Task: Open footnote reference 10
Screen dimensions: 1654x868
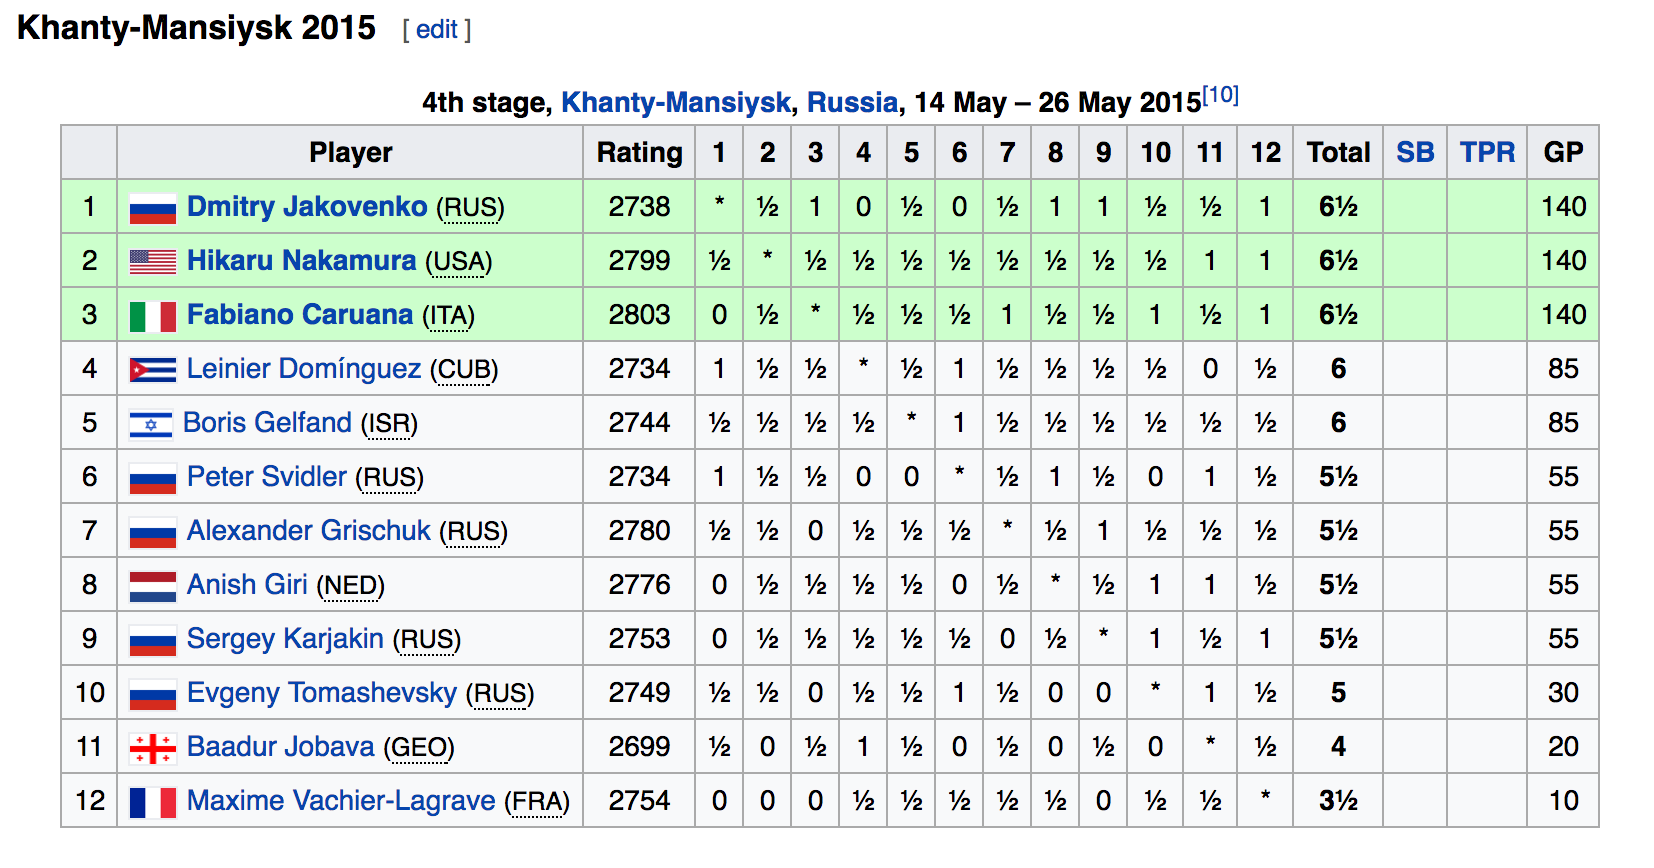Action: (1220, 95)
